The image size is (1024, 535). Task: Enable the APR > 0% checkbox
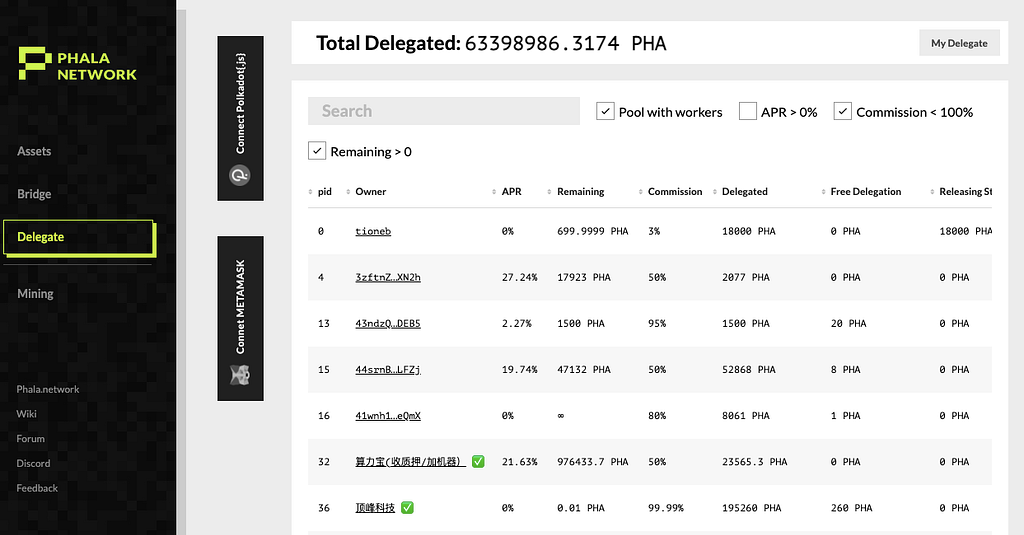coord(748,111)
